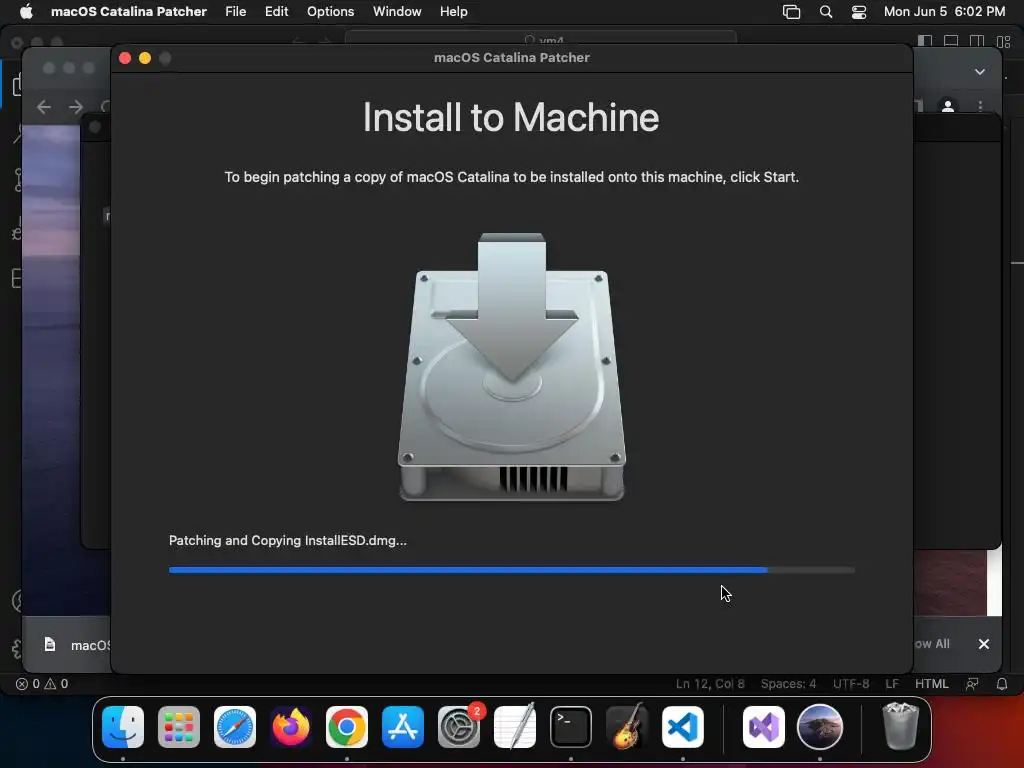Viewport: 1024px width, 768px height.
Task: Open the macOS Catalina Patcher app menu
Action: tap(129, 12)
